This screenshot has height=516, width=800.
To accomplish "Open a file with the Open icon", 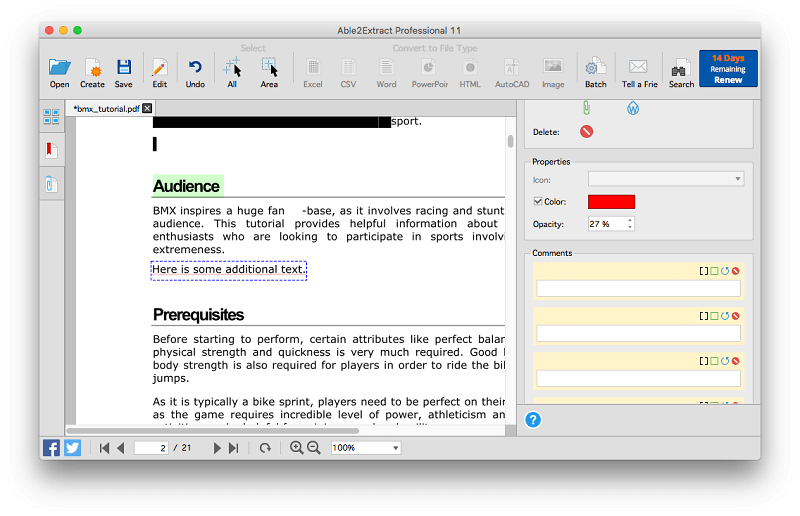I will pos(59,72).
